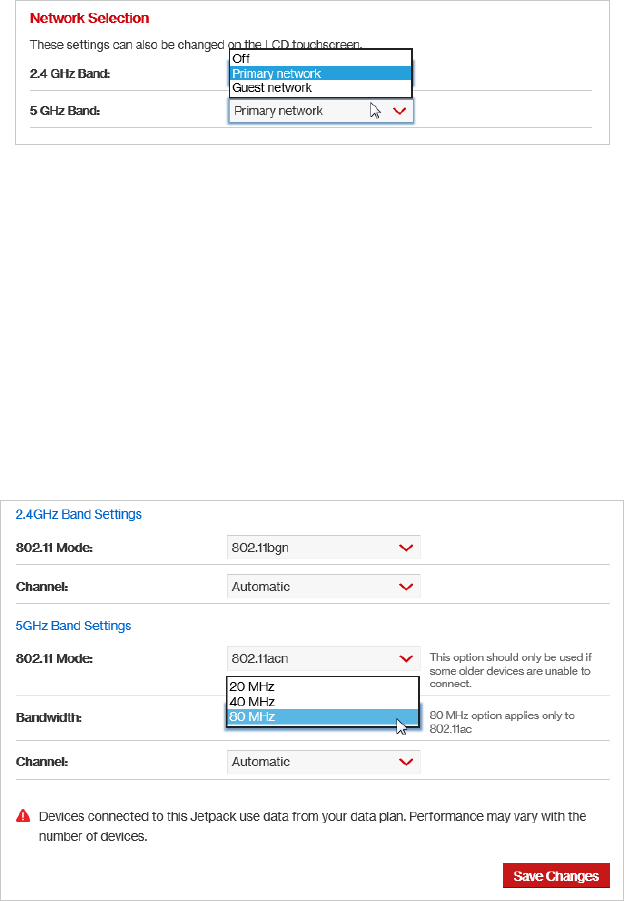Click the red chevron beside 802.11acn

point(406,659)
